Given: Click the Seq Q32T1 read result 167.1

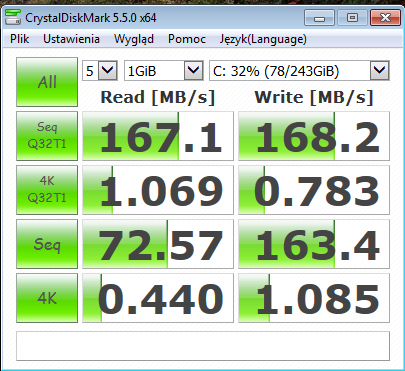Looking at the screenshot, I should coord(158,136).
